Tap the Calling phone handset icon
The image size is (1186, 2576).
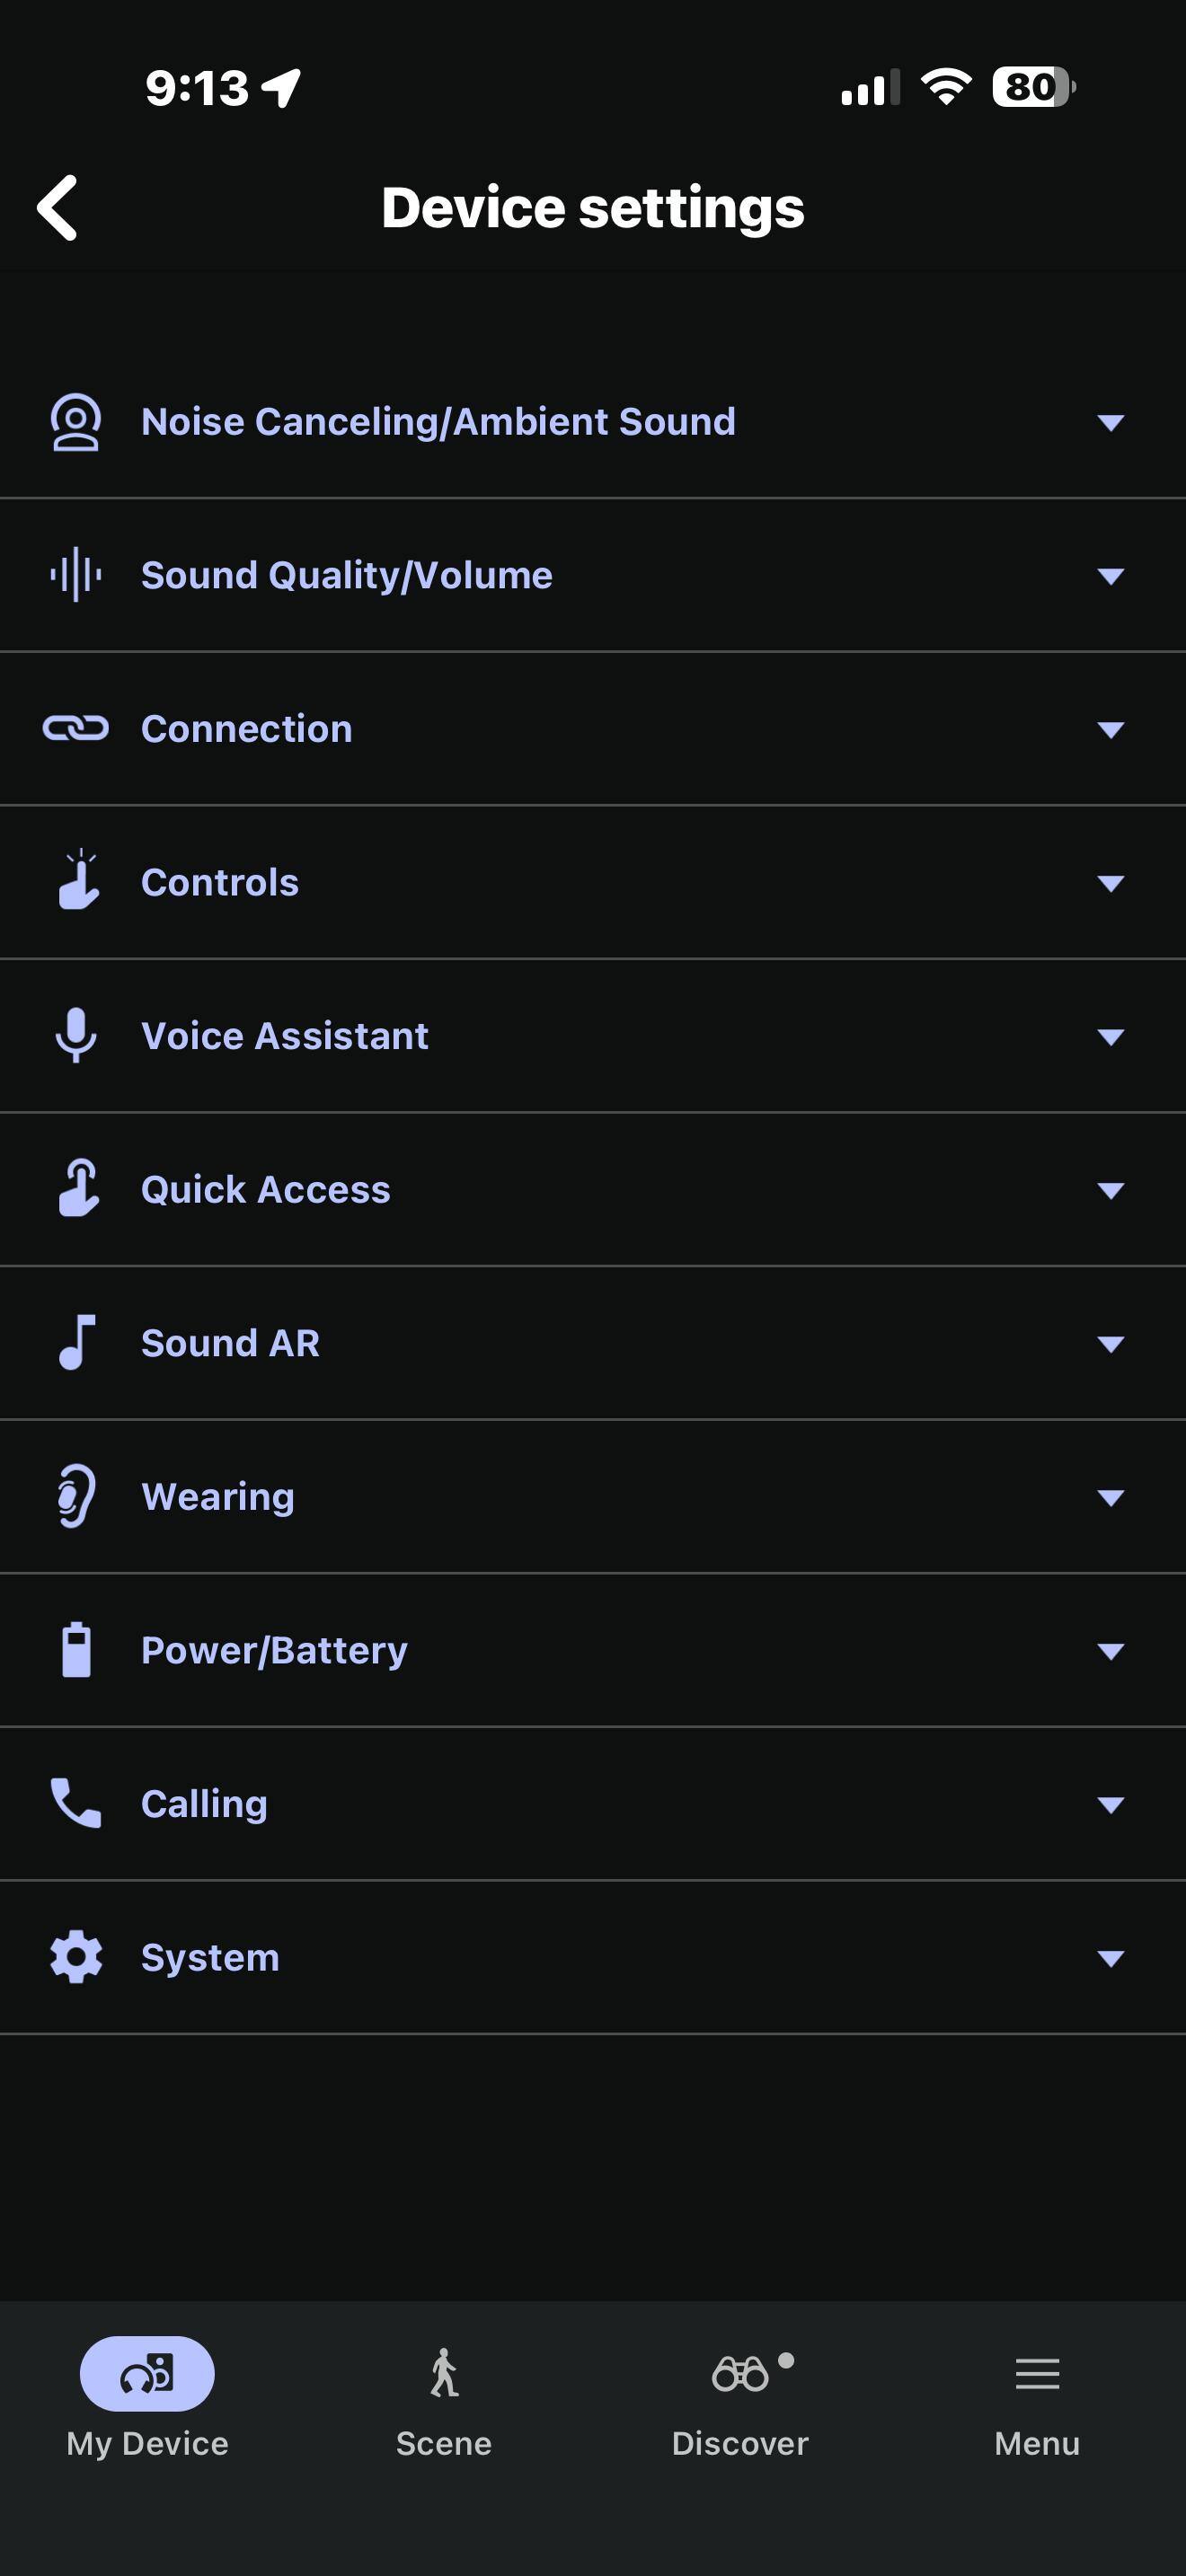tap(76, 1803)
